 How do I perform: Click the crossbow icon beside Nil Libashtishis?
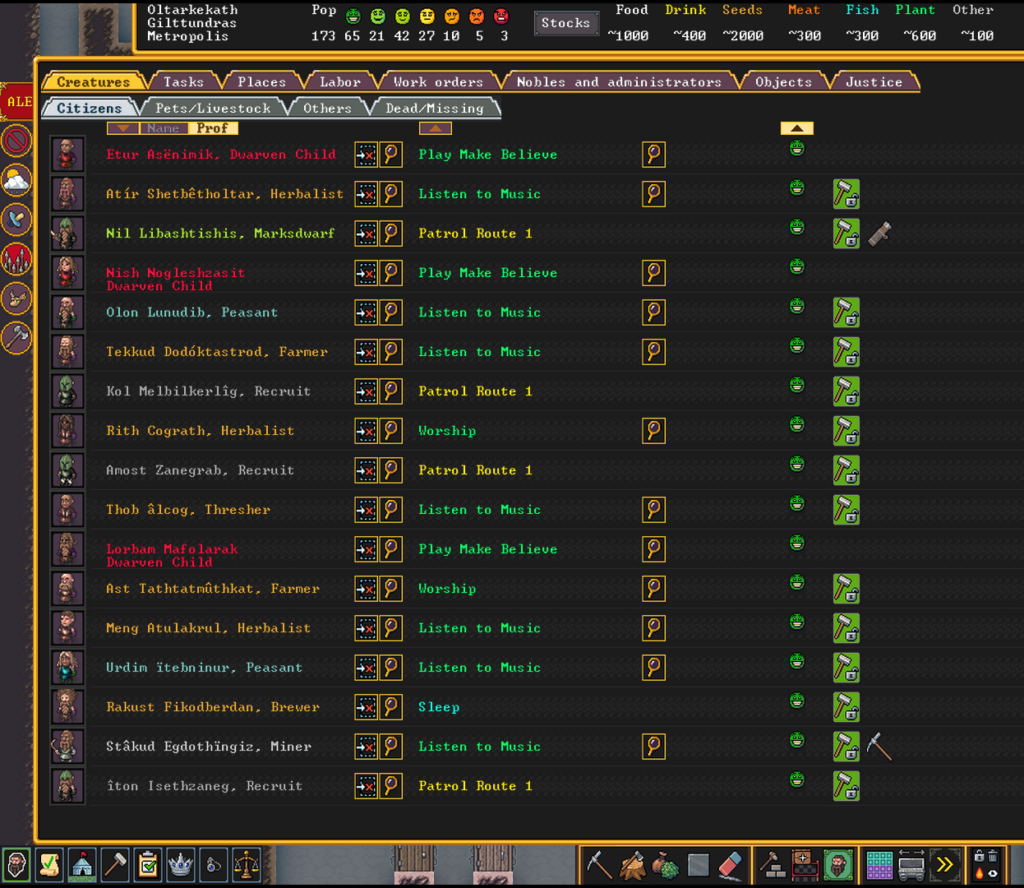click(x=880, y=234)
